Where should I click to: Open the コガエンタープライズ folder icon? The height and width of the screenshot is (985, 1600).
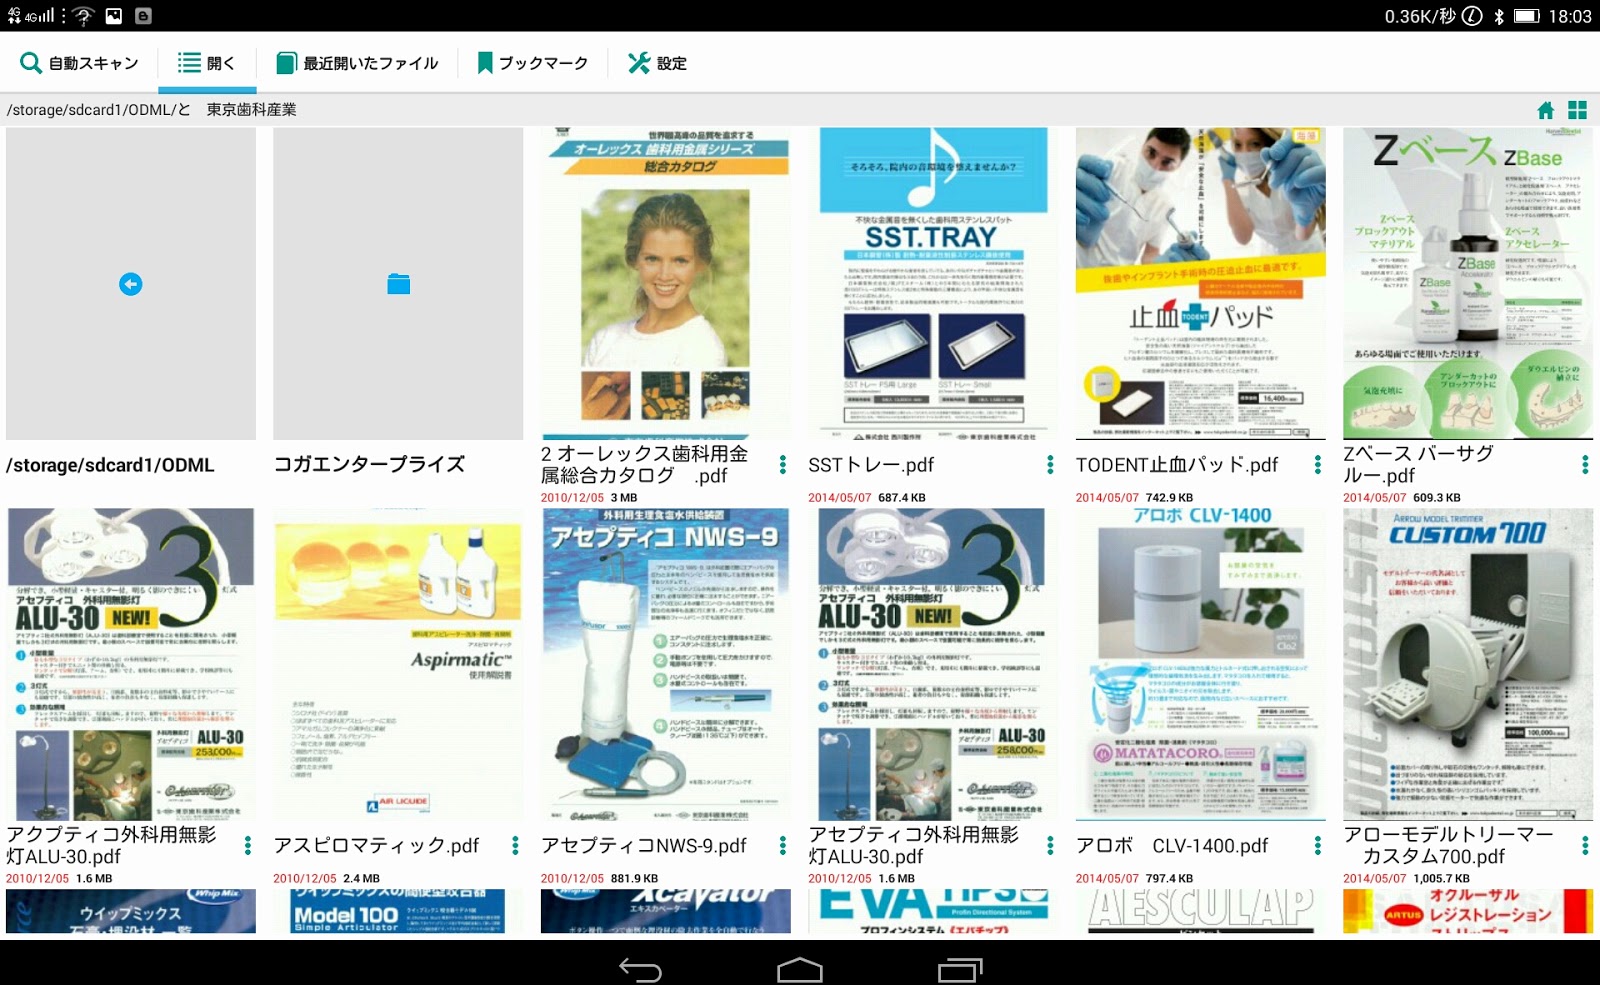[398, 284]
